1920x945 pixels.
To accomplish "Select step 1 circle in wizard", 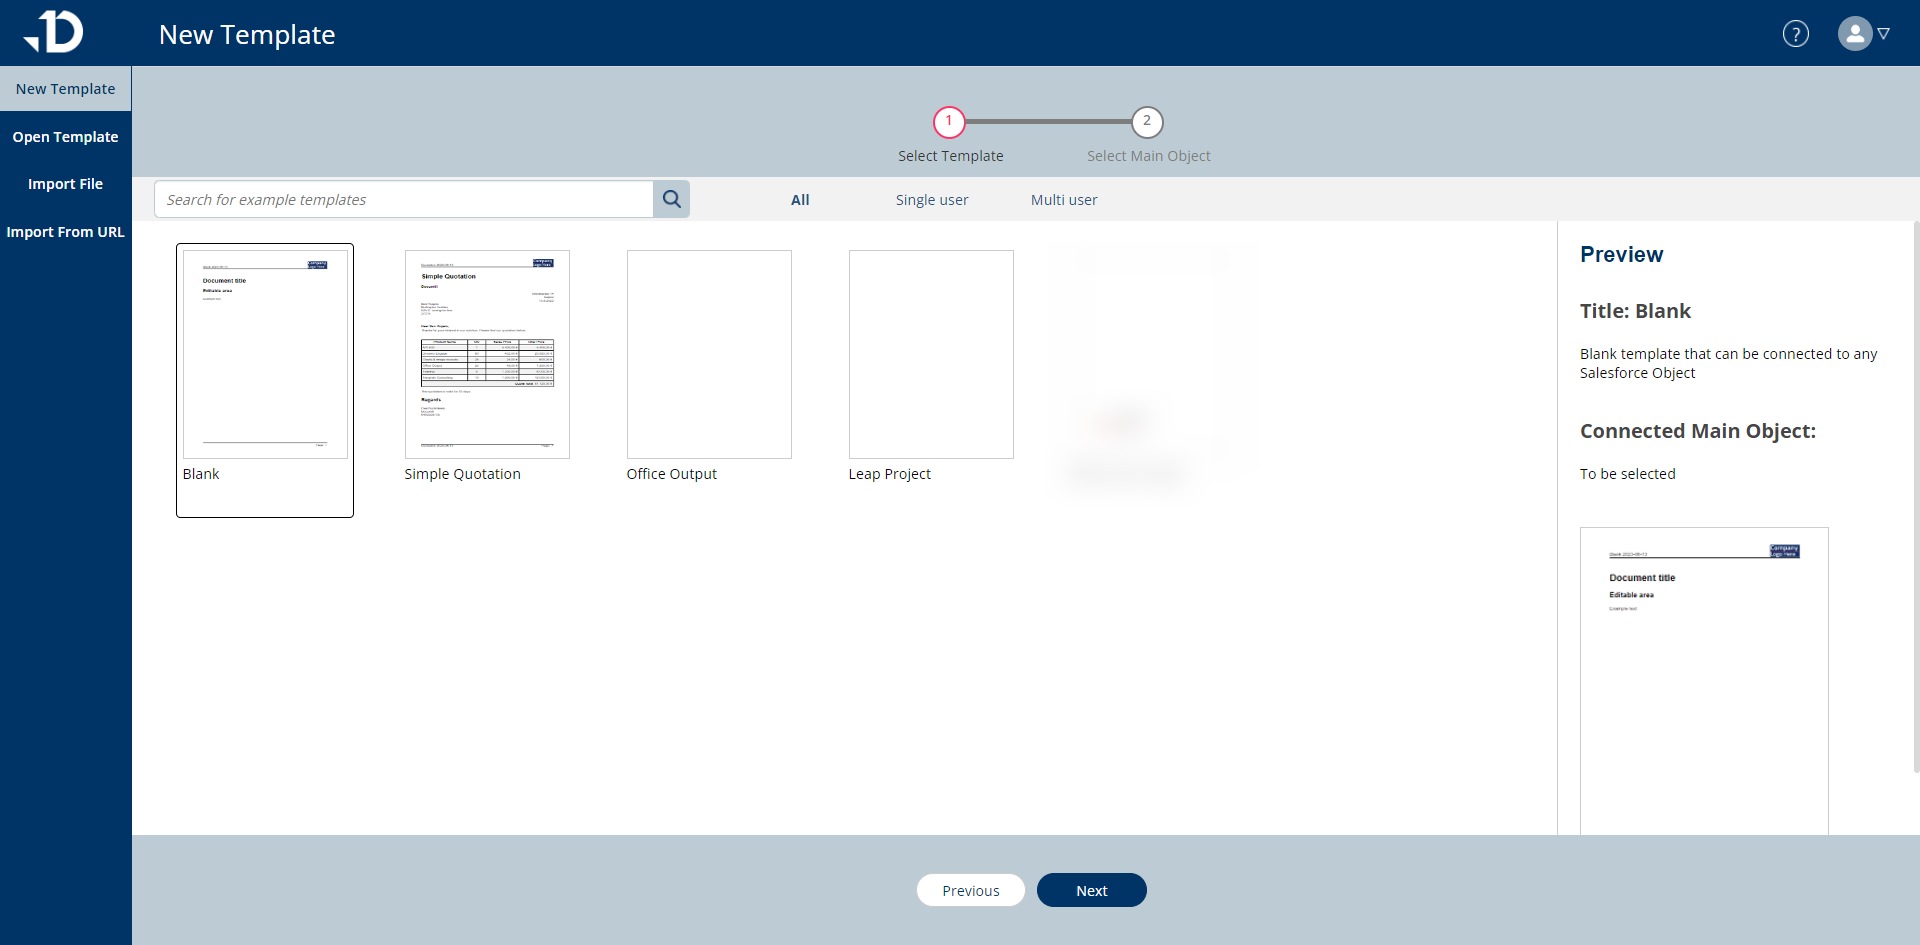I will (948, 122).
